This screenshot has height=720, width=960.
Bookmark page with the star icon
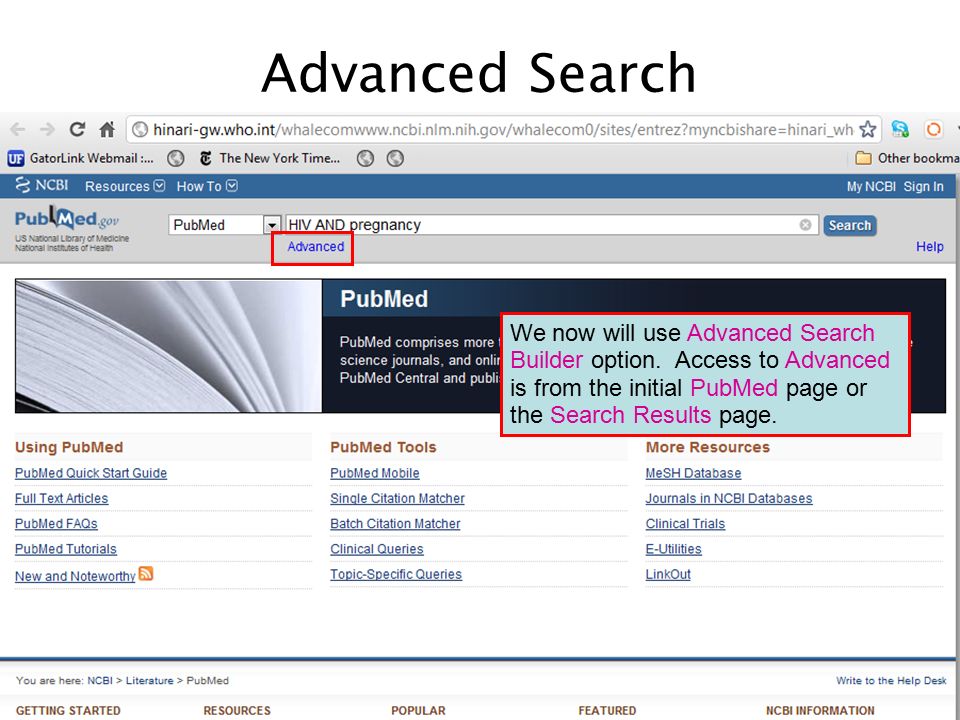tap(867, 129)
